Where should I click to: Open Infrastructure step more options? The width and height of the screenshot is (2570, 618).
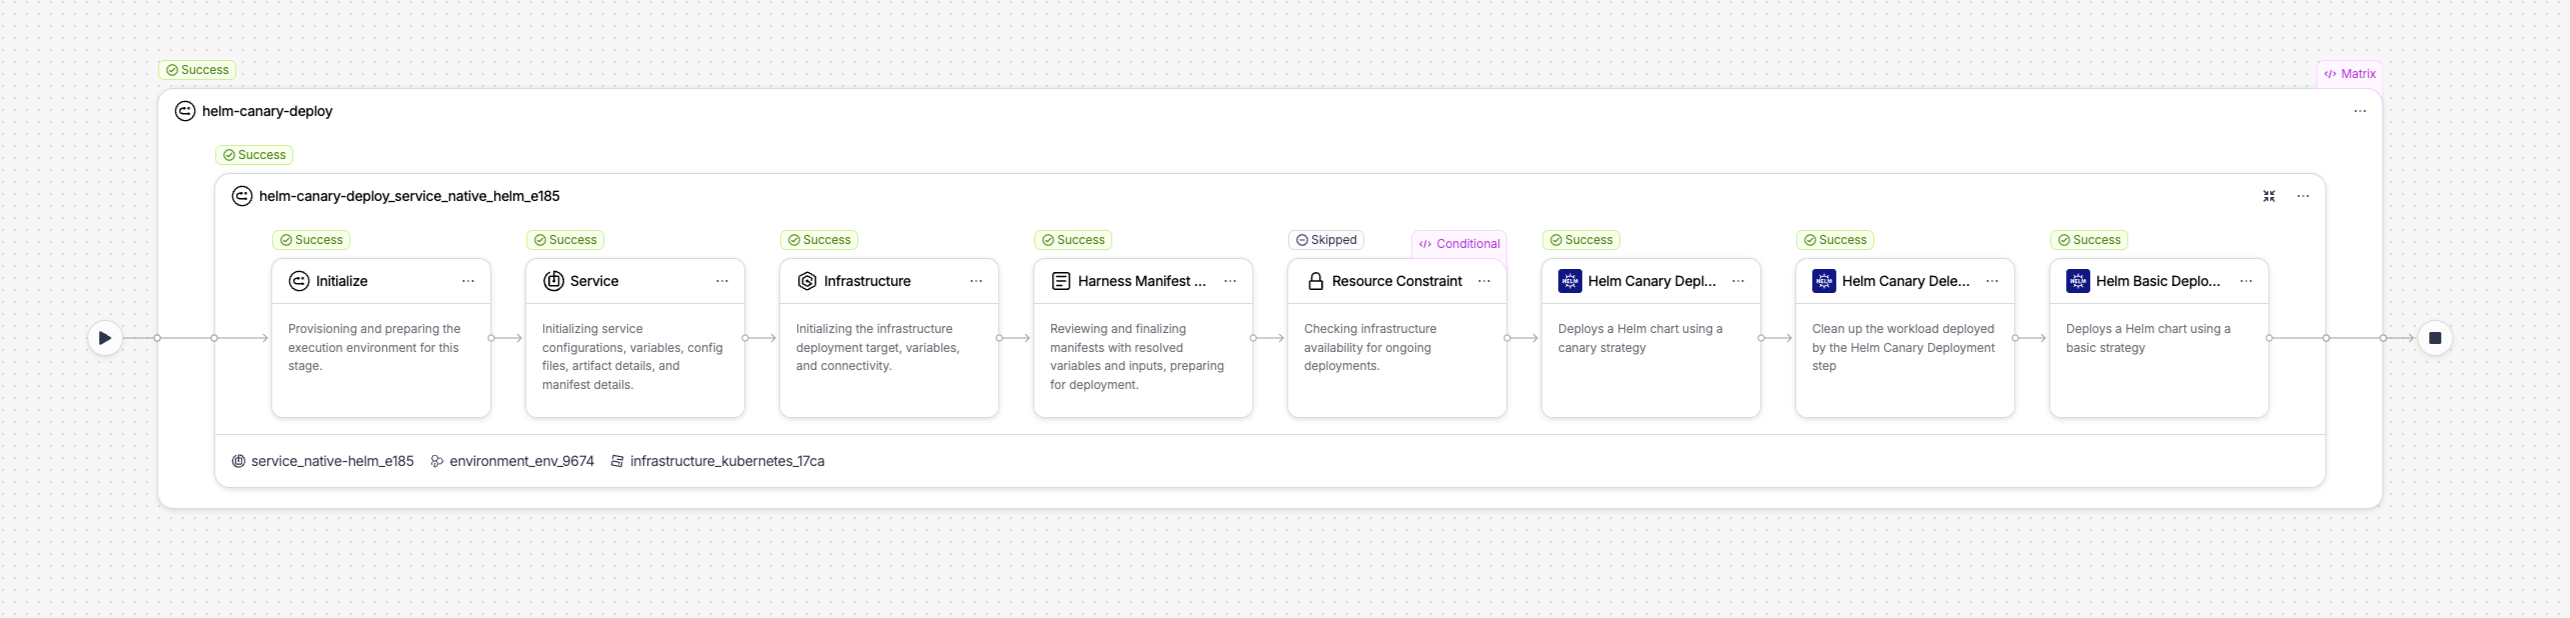click(x=976, y=281)
